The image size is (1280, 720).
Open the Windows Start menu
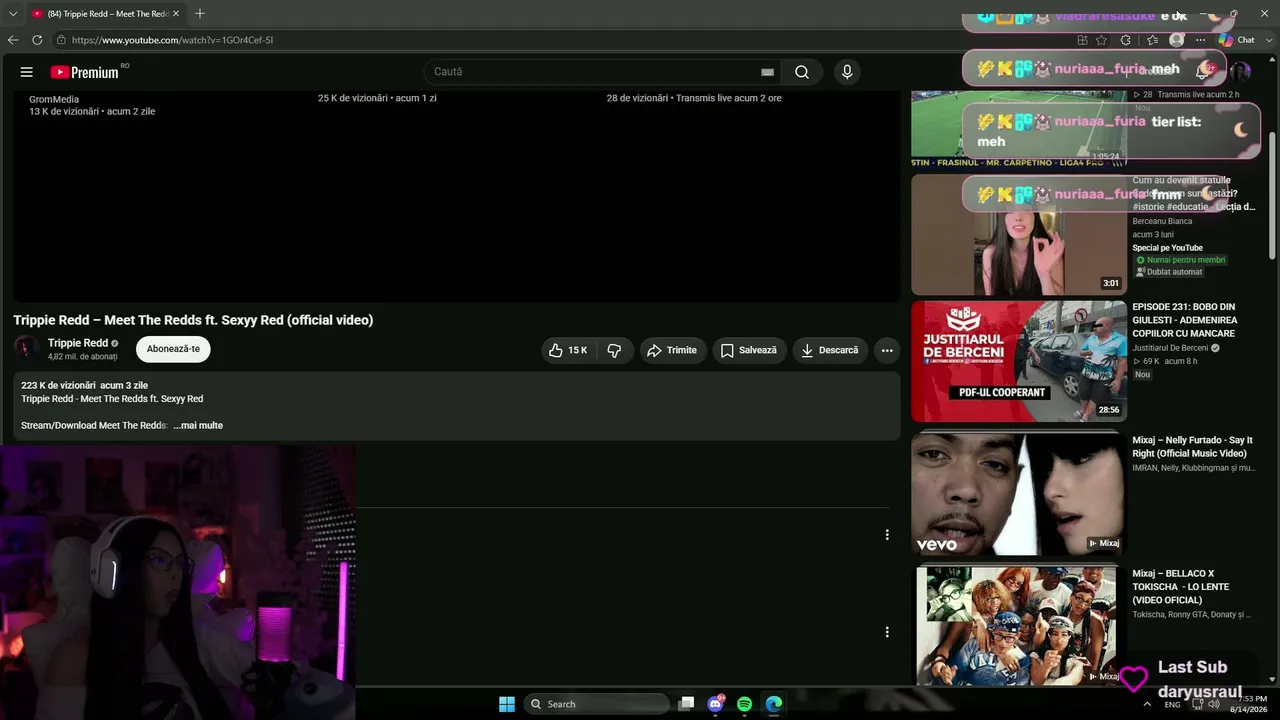(x=507, y=704)
